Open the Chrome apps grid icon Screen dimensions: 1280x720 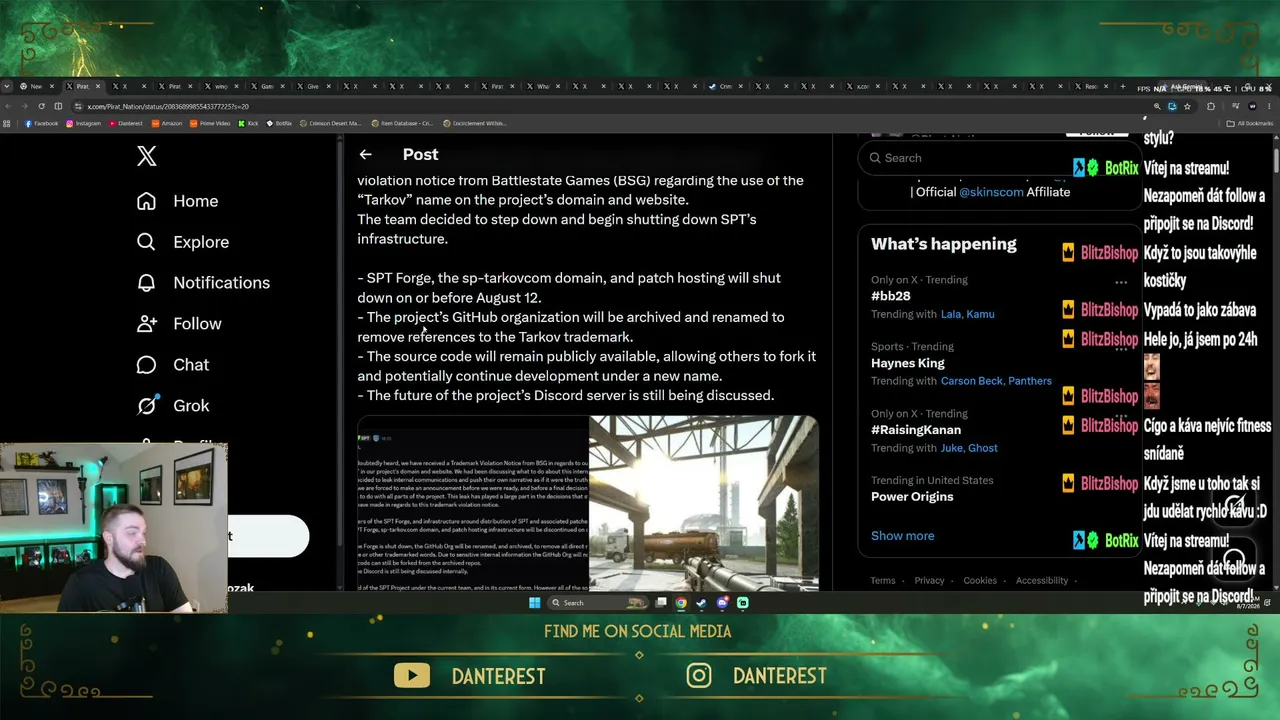point(7,124)
